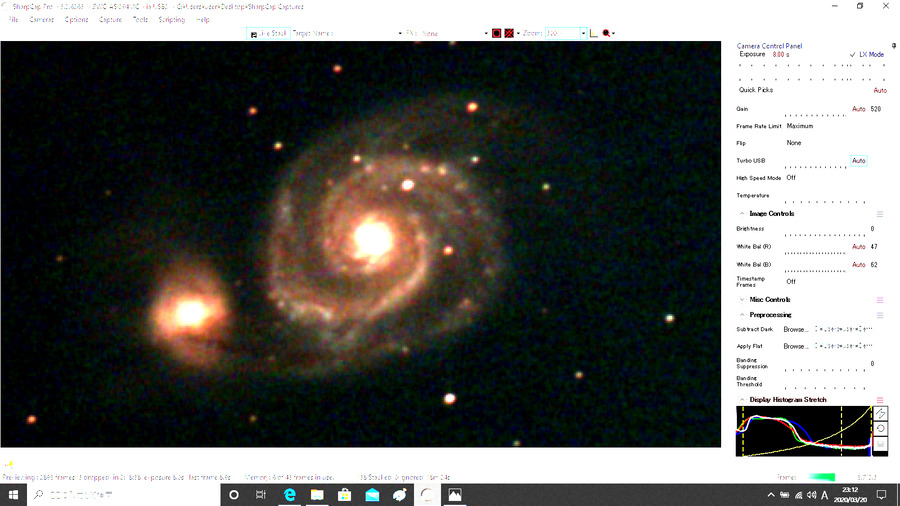Open the Options menu

76,20
